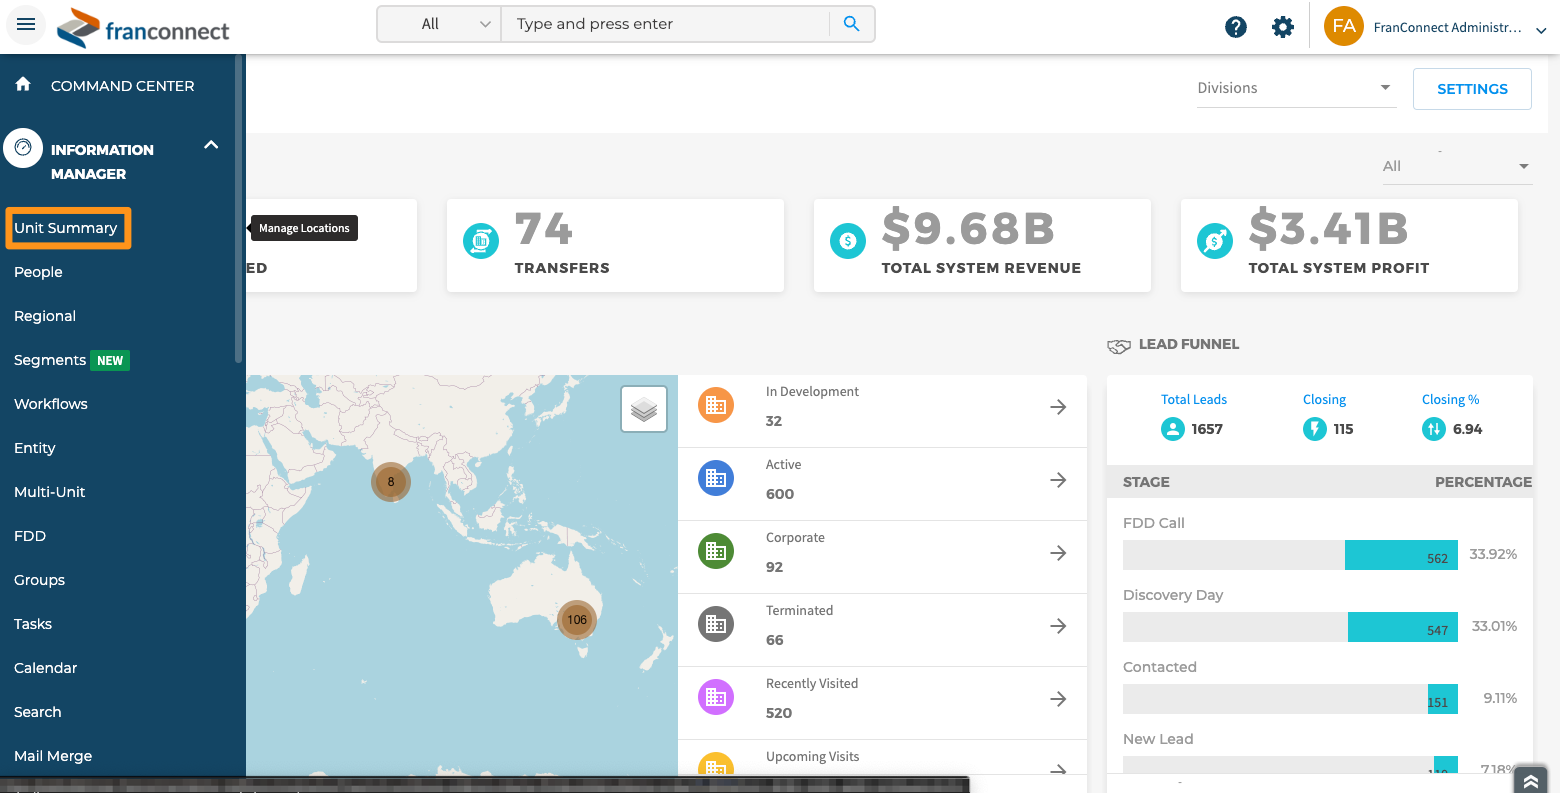
Task: Open the All search category dropdown
Action: point(440,24)
